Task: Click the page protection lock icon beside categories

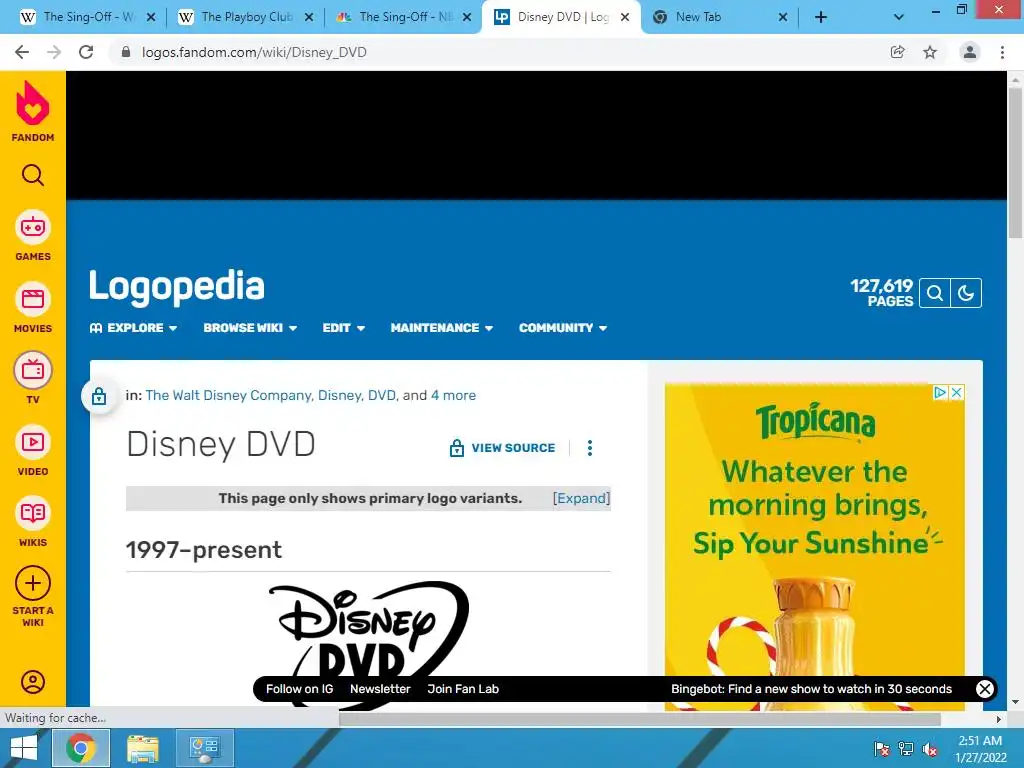Action: pos(99,396)
